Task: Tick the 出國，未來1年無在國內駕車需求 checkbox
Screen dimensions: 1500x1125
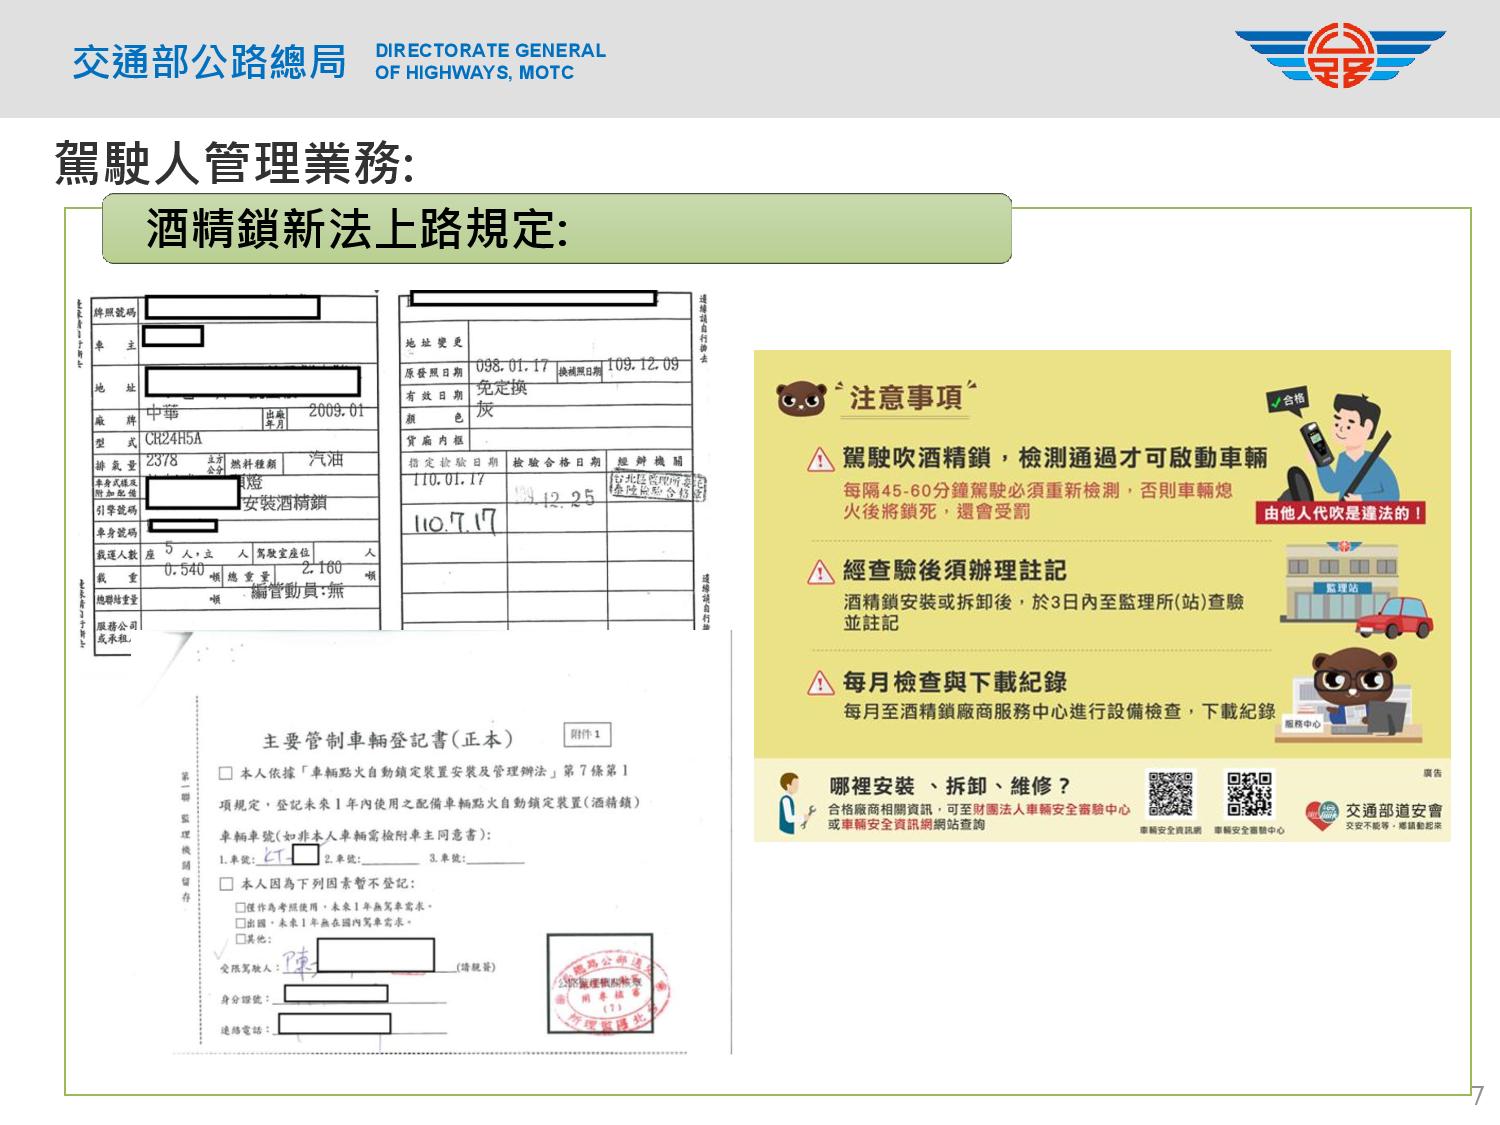Action: pos(240,923)
